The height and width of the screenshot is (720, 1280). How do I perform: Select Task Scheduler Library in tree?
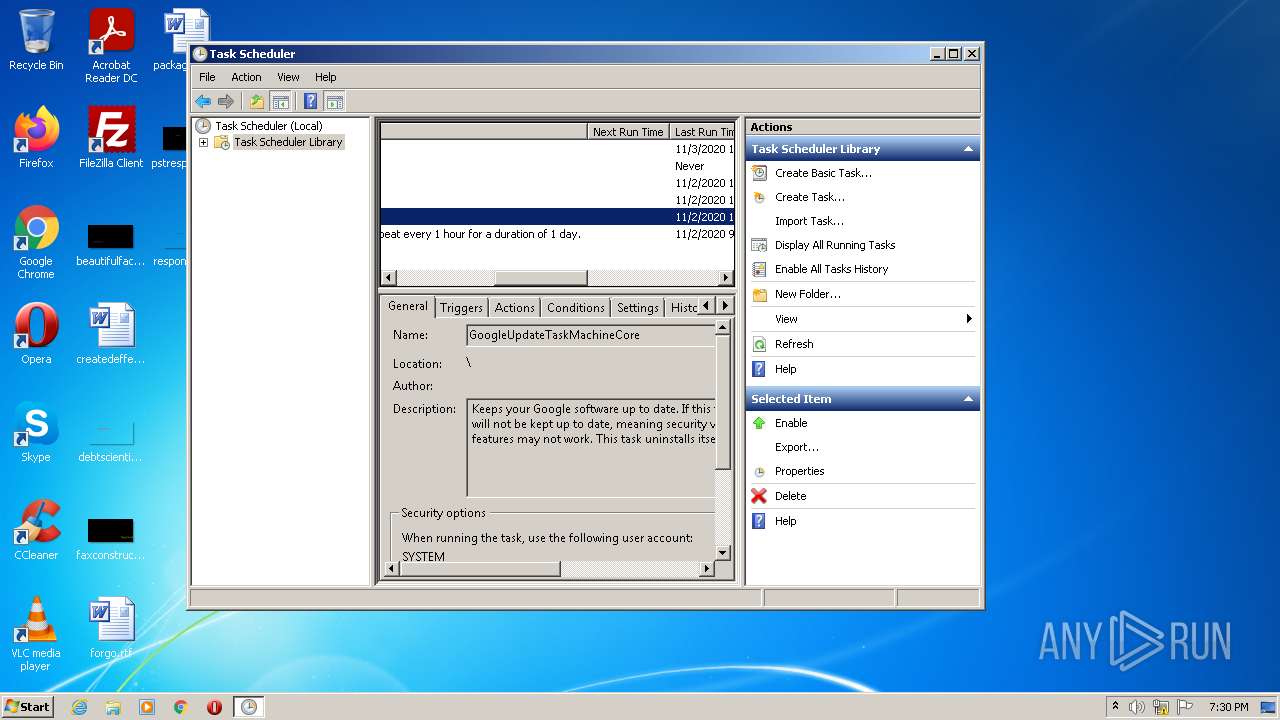(288, 142)
